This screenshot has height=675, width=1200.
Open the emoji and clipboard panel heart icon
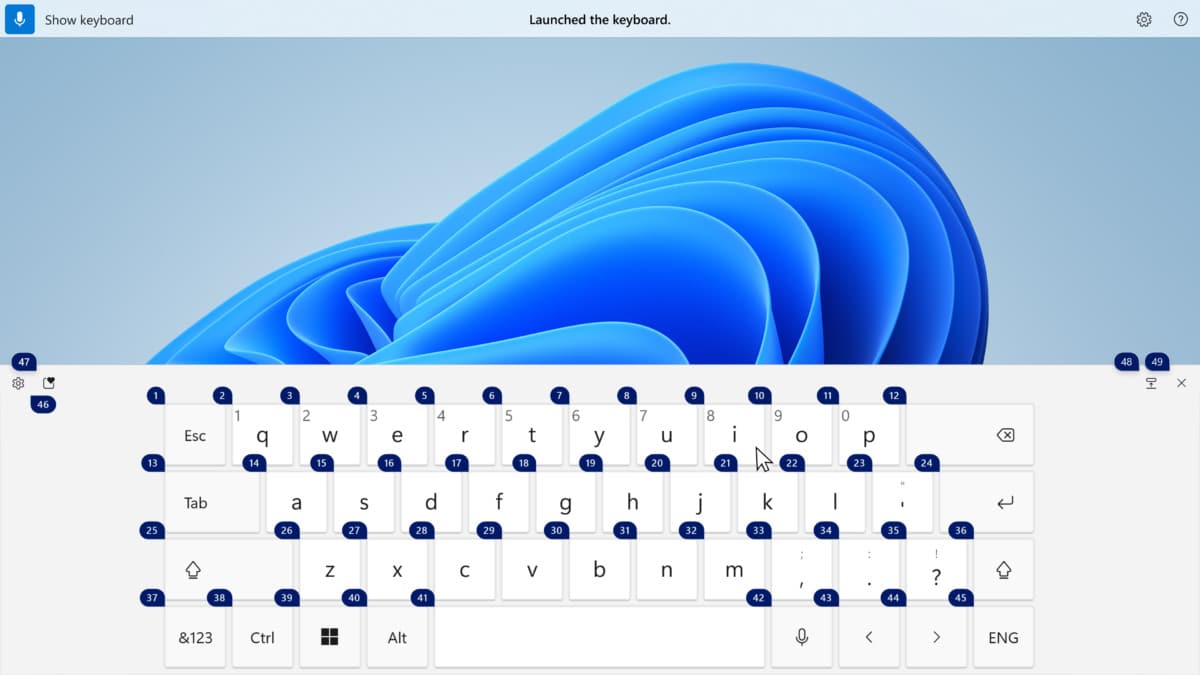coord(47,382)
